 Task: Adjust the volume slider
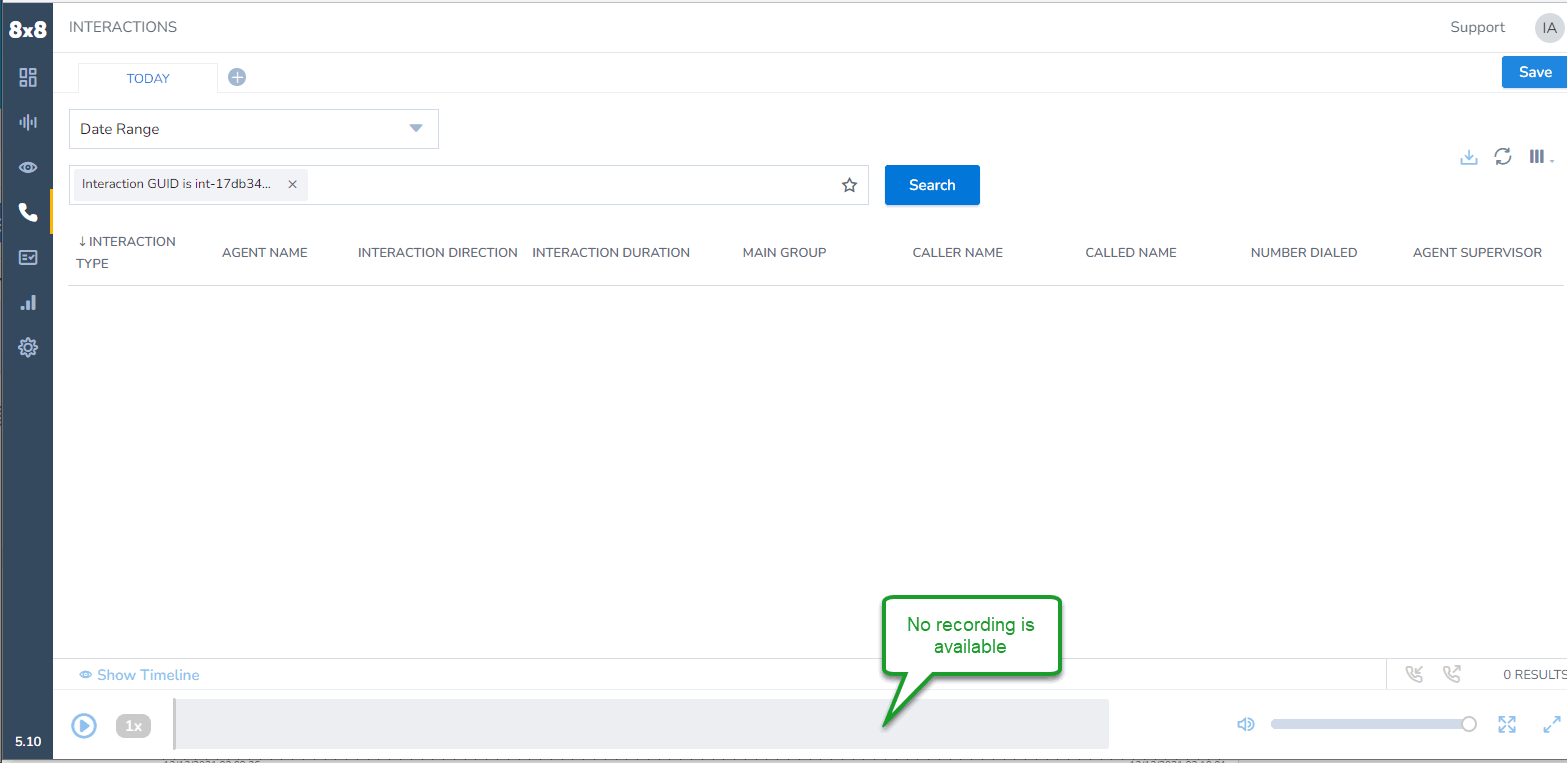click(1373, 724)
